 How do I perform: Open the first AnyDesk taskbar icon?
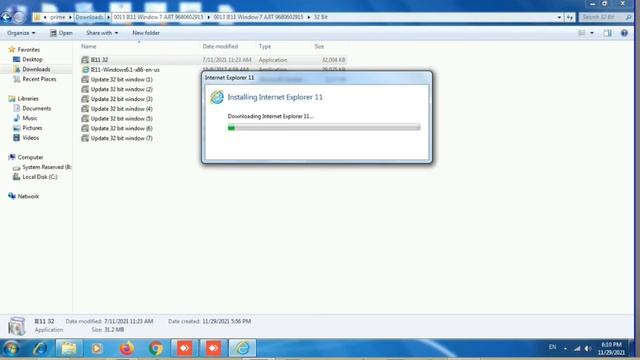(184, 348)
